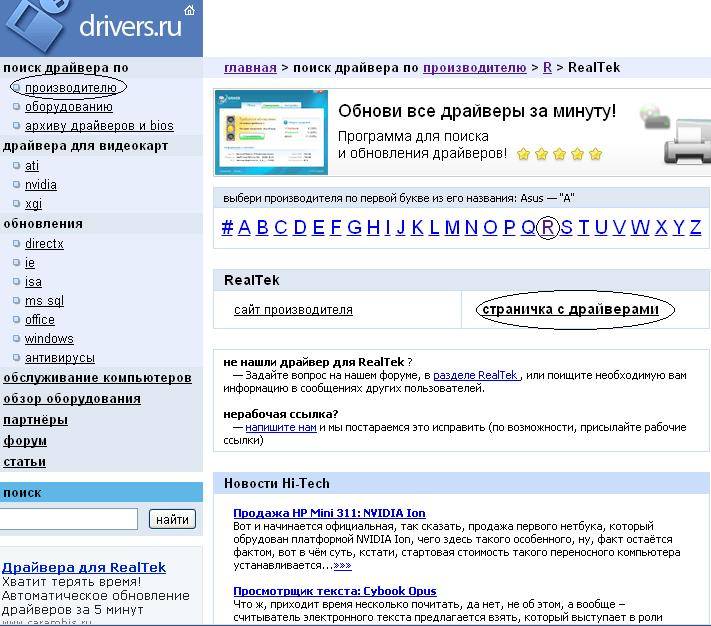Click banner headline Обнови все драйверы
Viewport: 711px width, 626px height.
477,111
